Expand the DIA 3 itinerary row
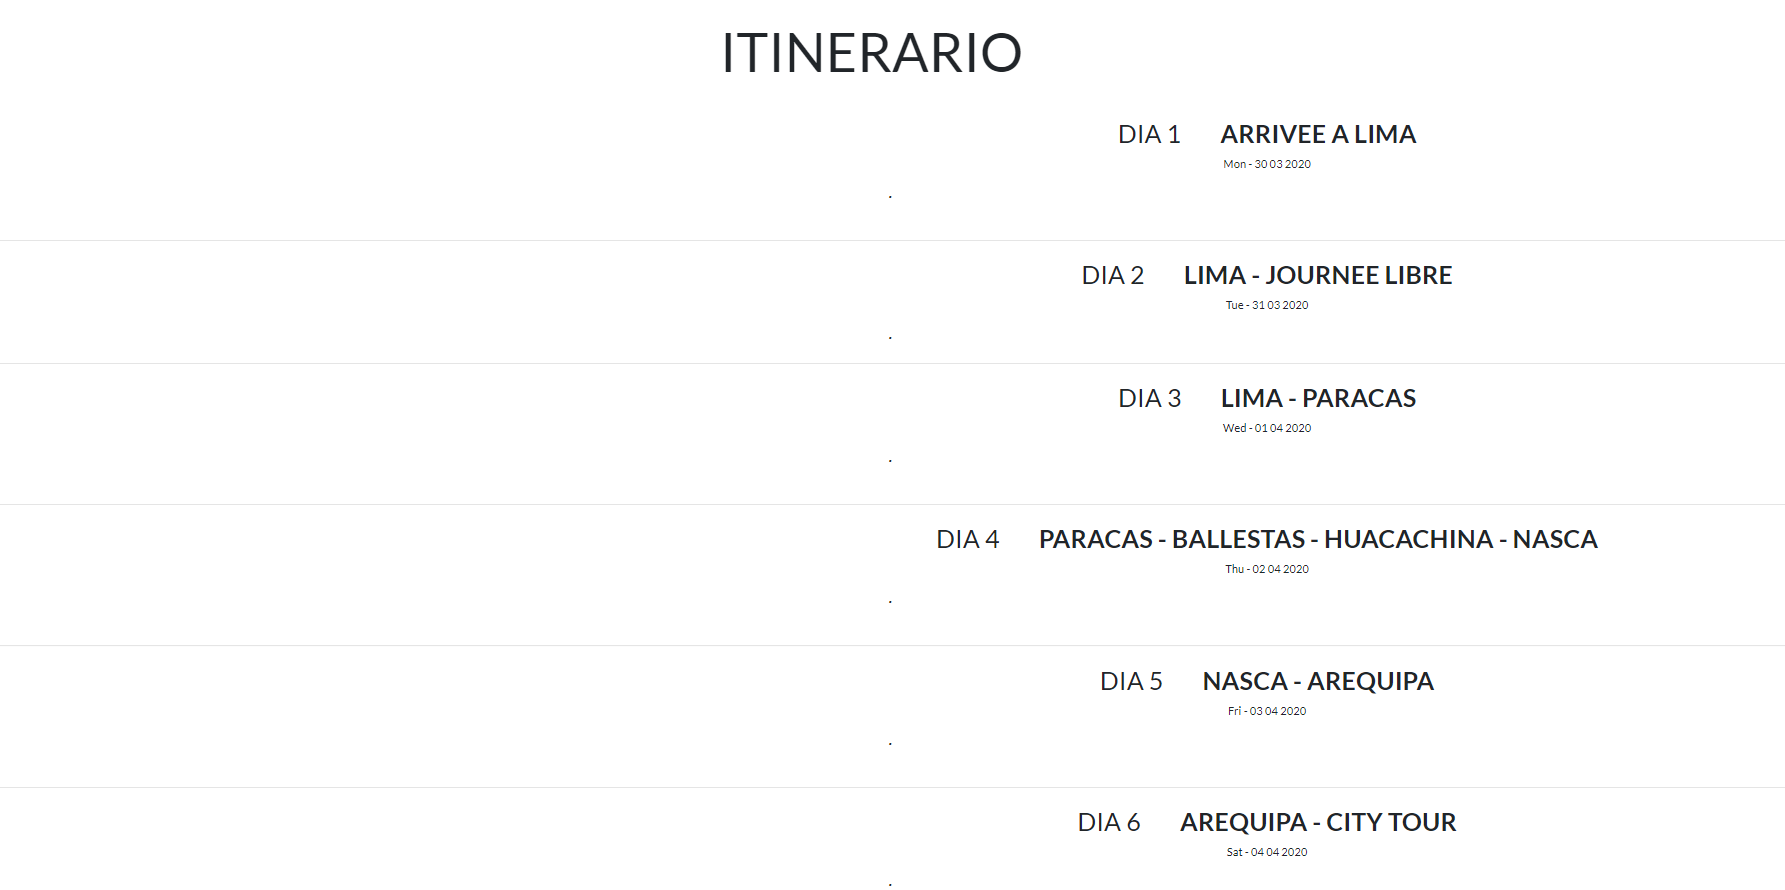The width and height of the screenshot is (1785, 890). 1149,399
